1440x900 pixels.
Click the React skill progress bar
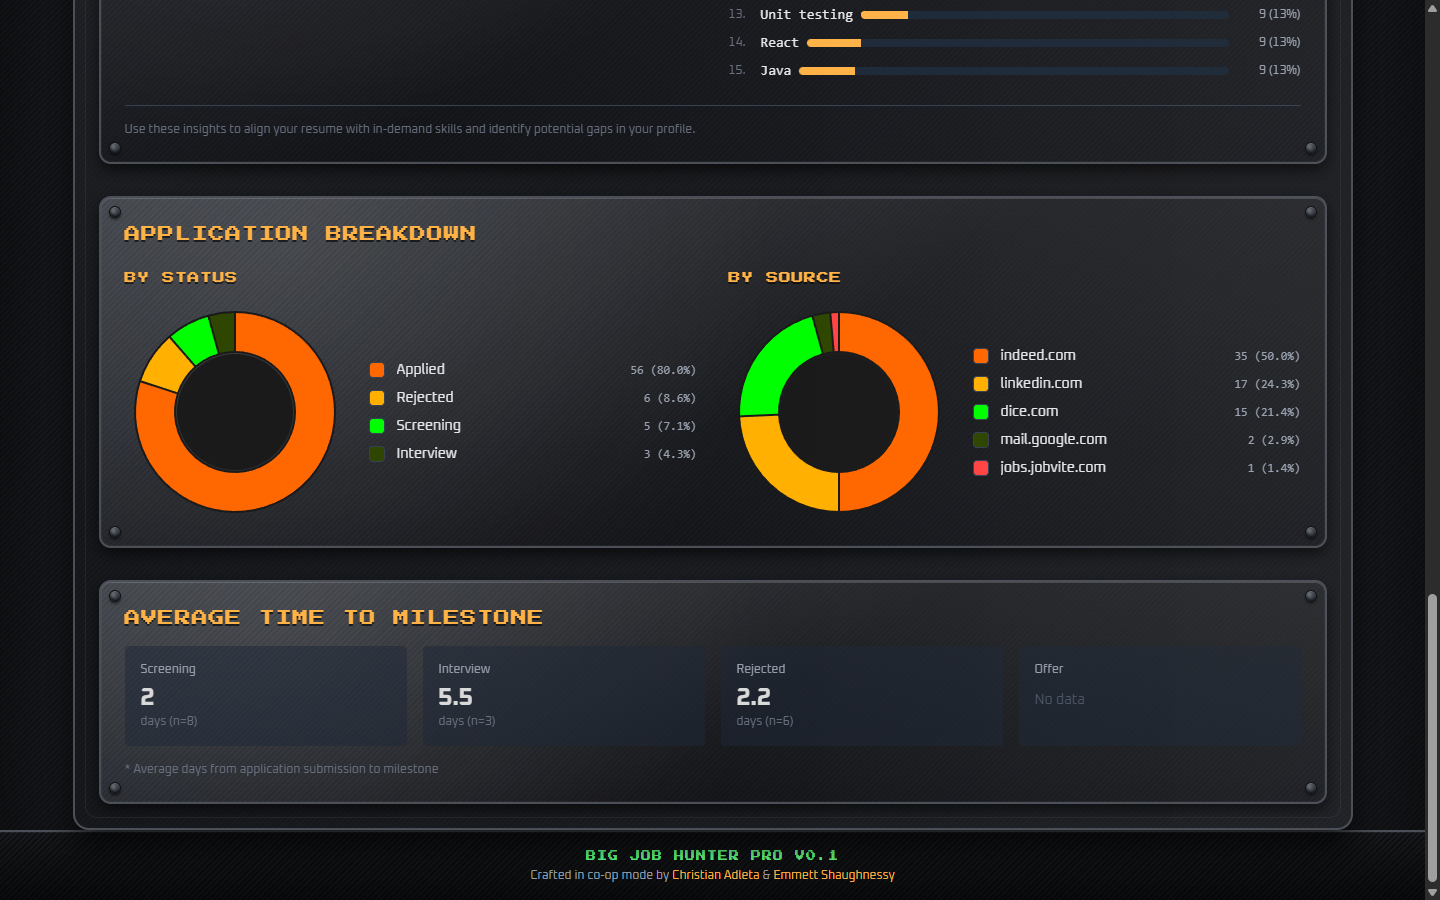click(1017, 43)
